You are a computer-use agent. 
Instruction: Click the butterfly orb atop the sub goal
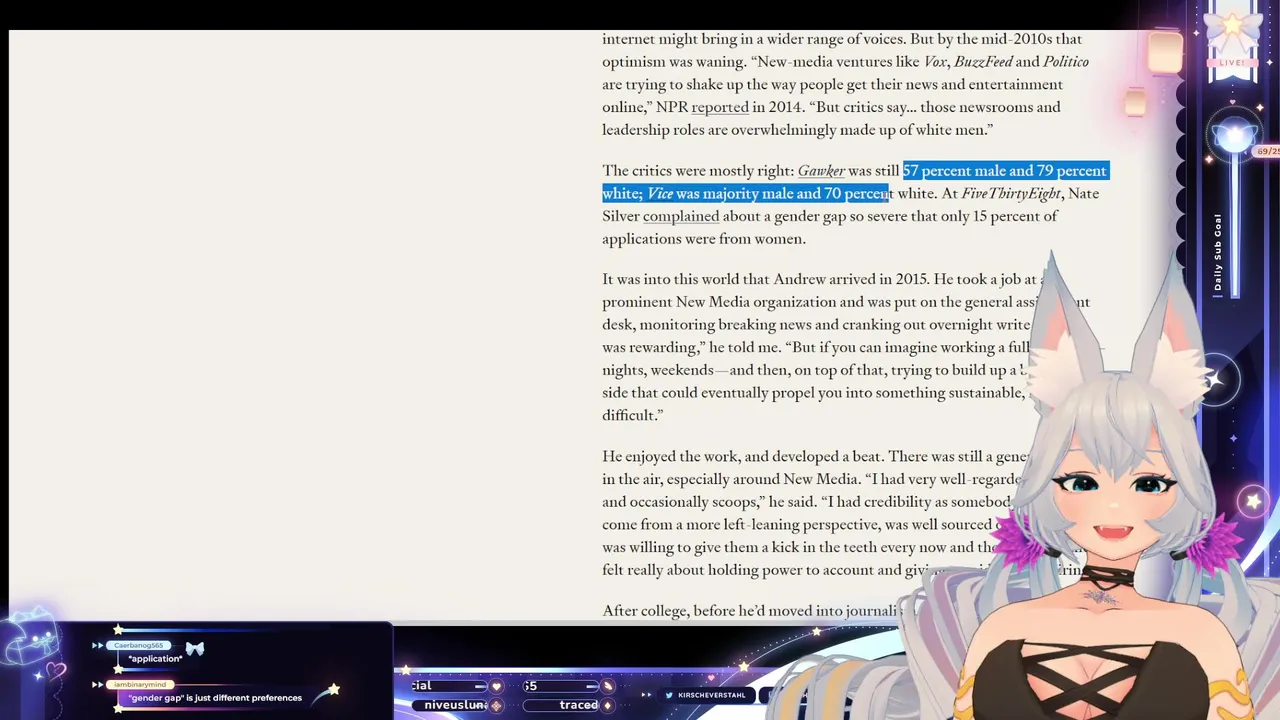tap(1233, 135)
